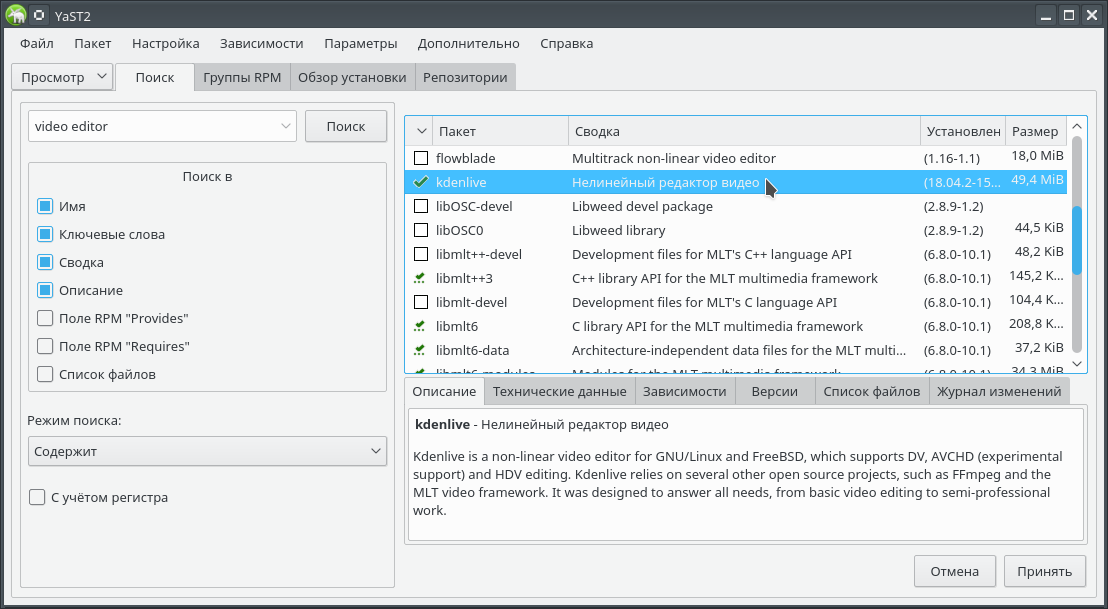Sort by Установлен column header
1108x609 pixels.
click(x=963, y=131)
